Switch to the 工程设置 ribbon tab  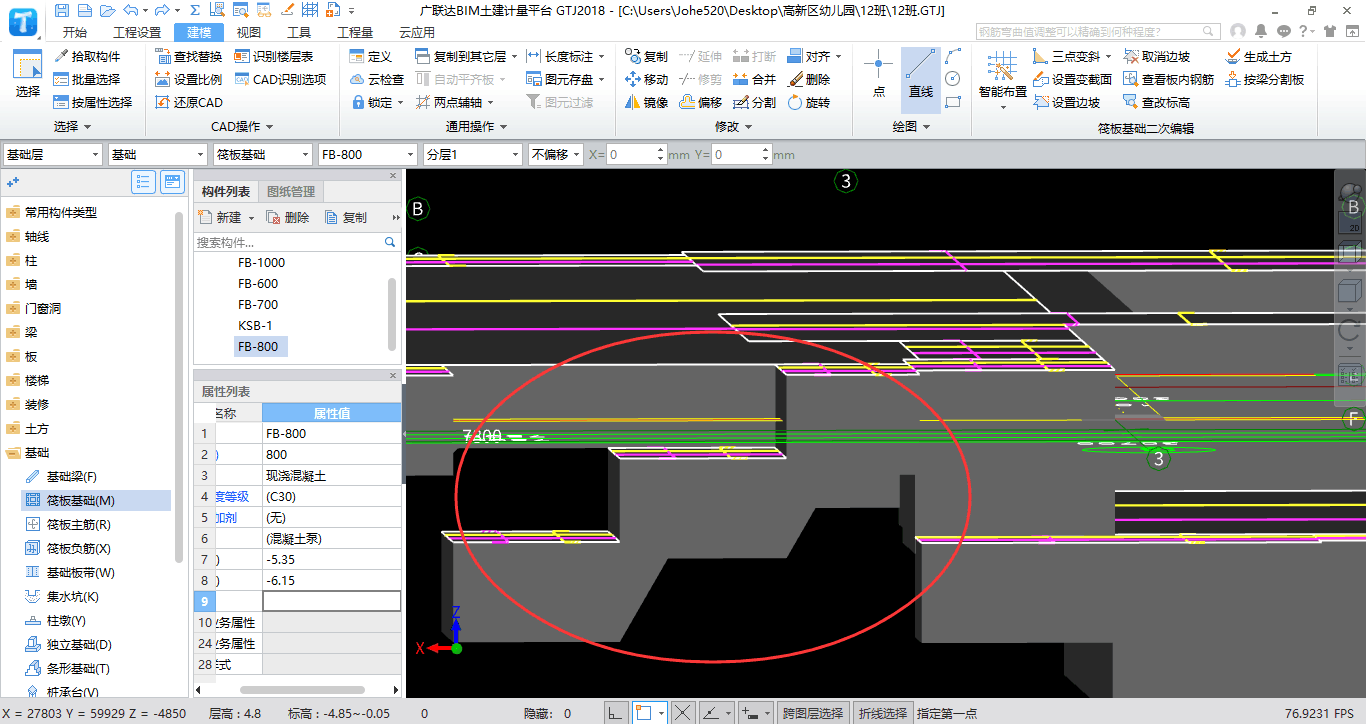[137, 32]
